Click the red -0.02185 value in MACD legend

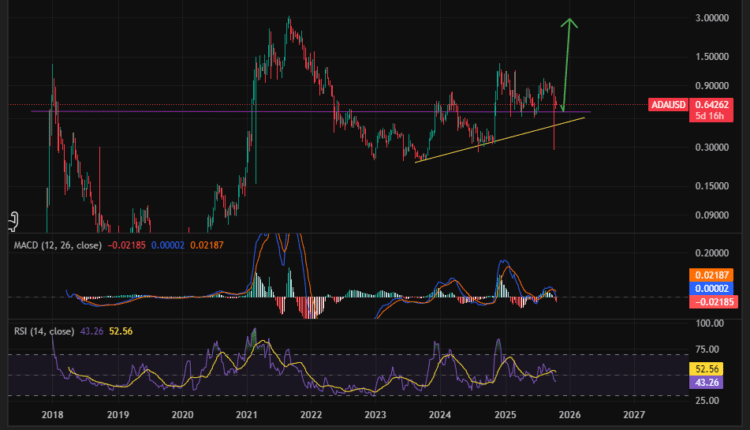(126, 245)
